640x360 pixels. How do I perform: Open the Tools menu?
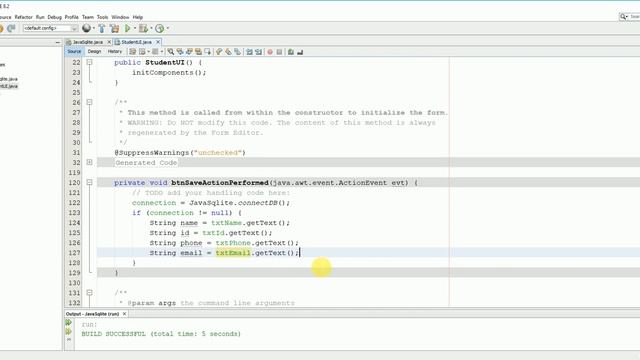[102, 17]
